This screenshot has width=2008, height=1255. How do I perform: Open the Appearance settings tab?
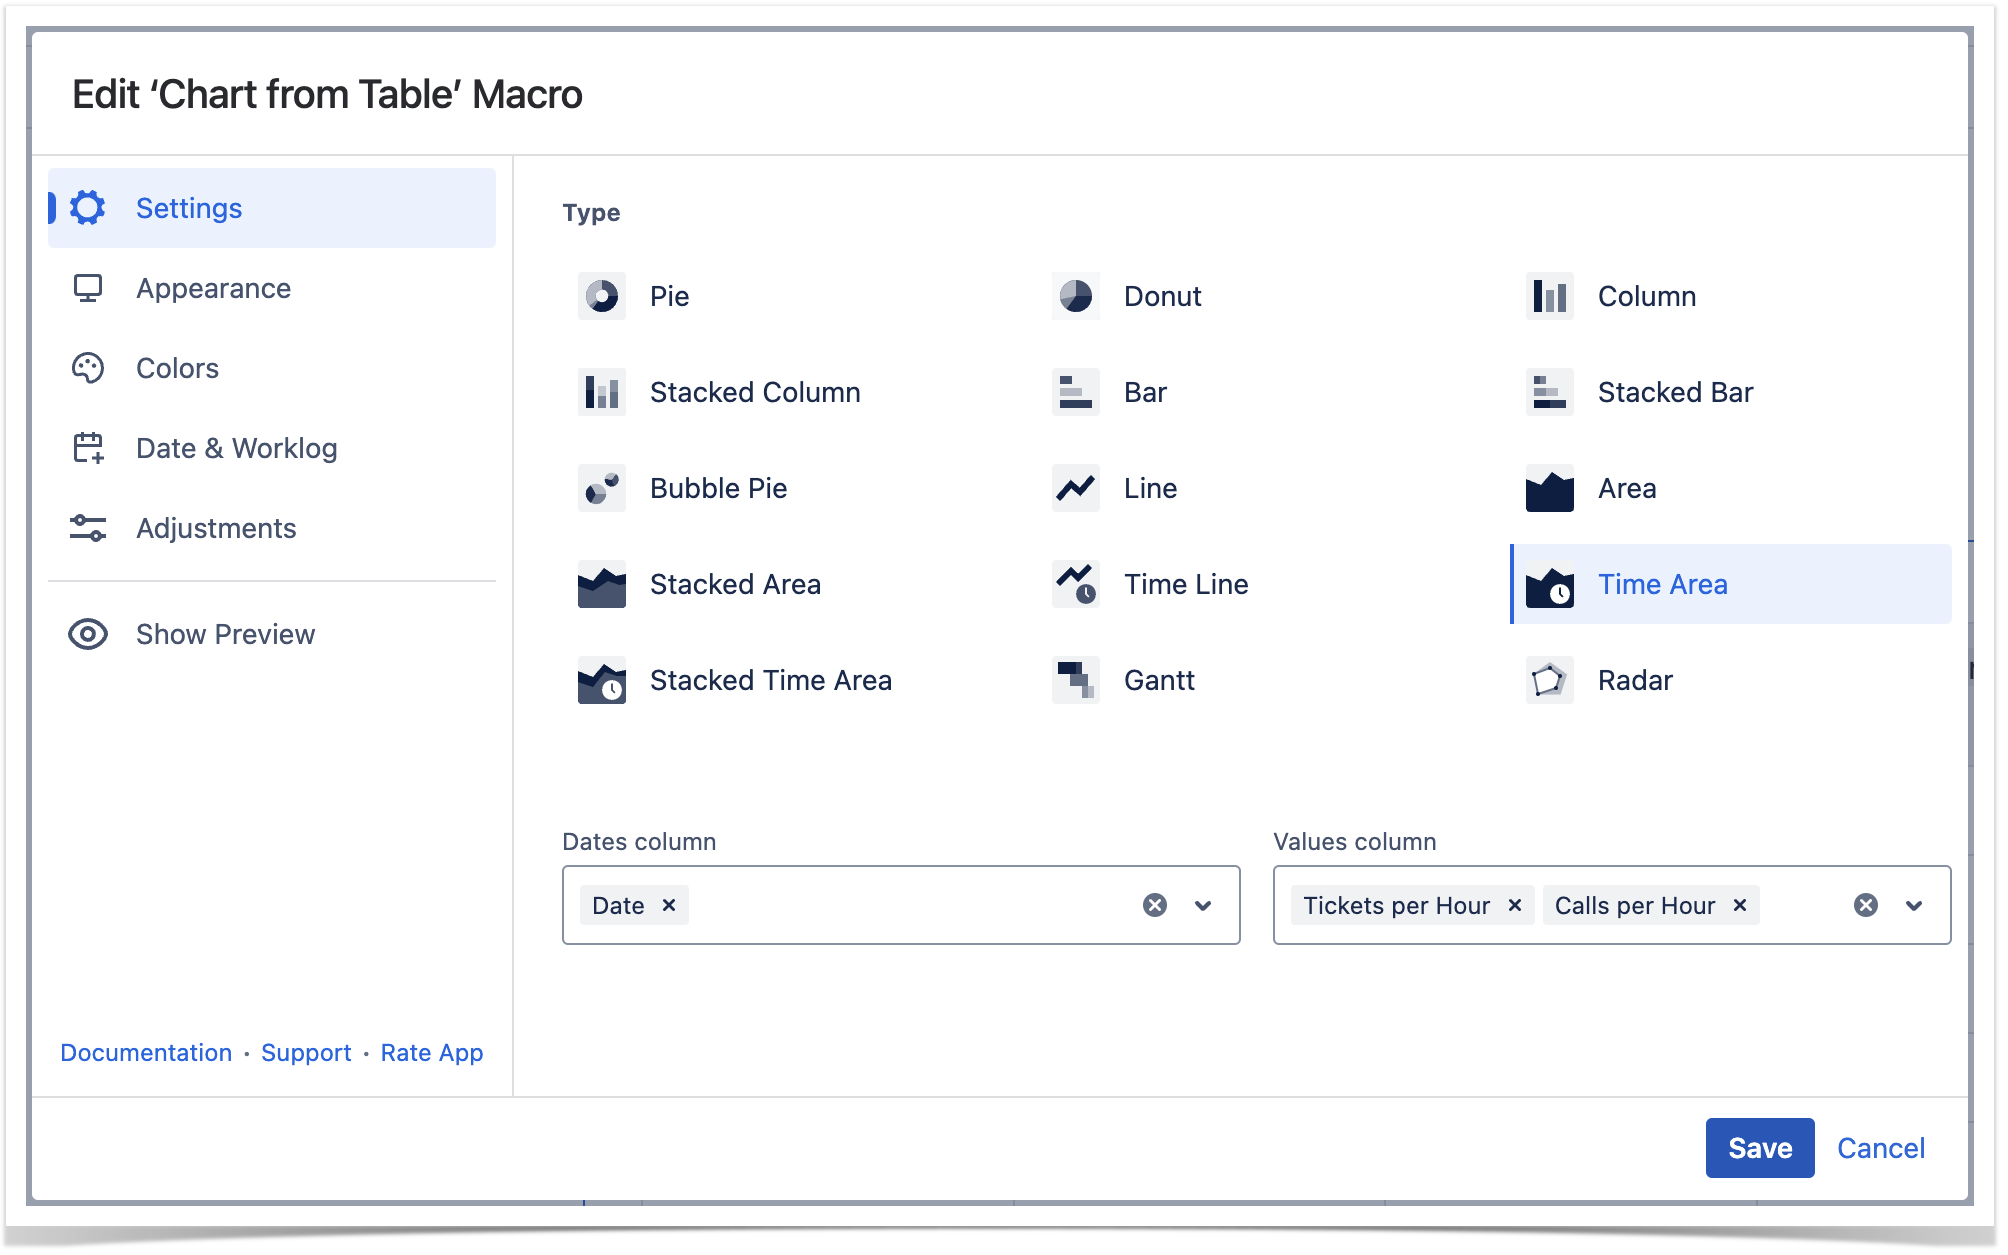[213, 288]
